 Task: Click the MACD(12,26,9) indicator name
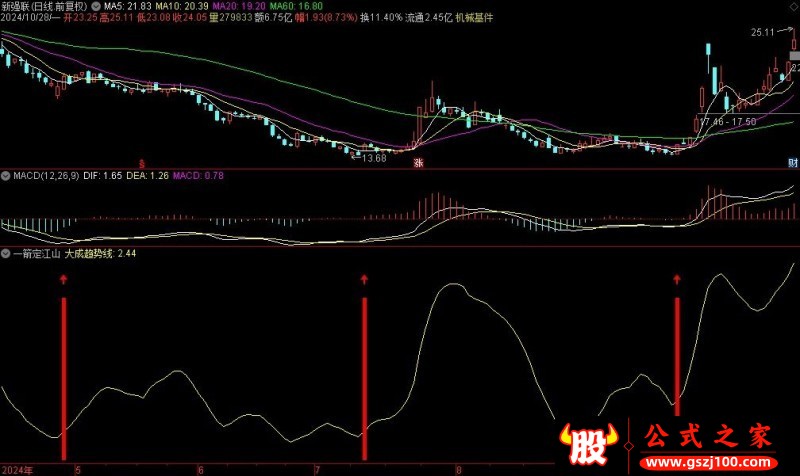(46, 176)
